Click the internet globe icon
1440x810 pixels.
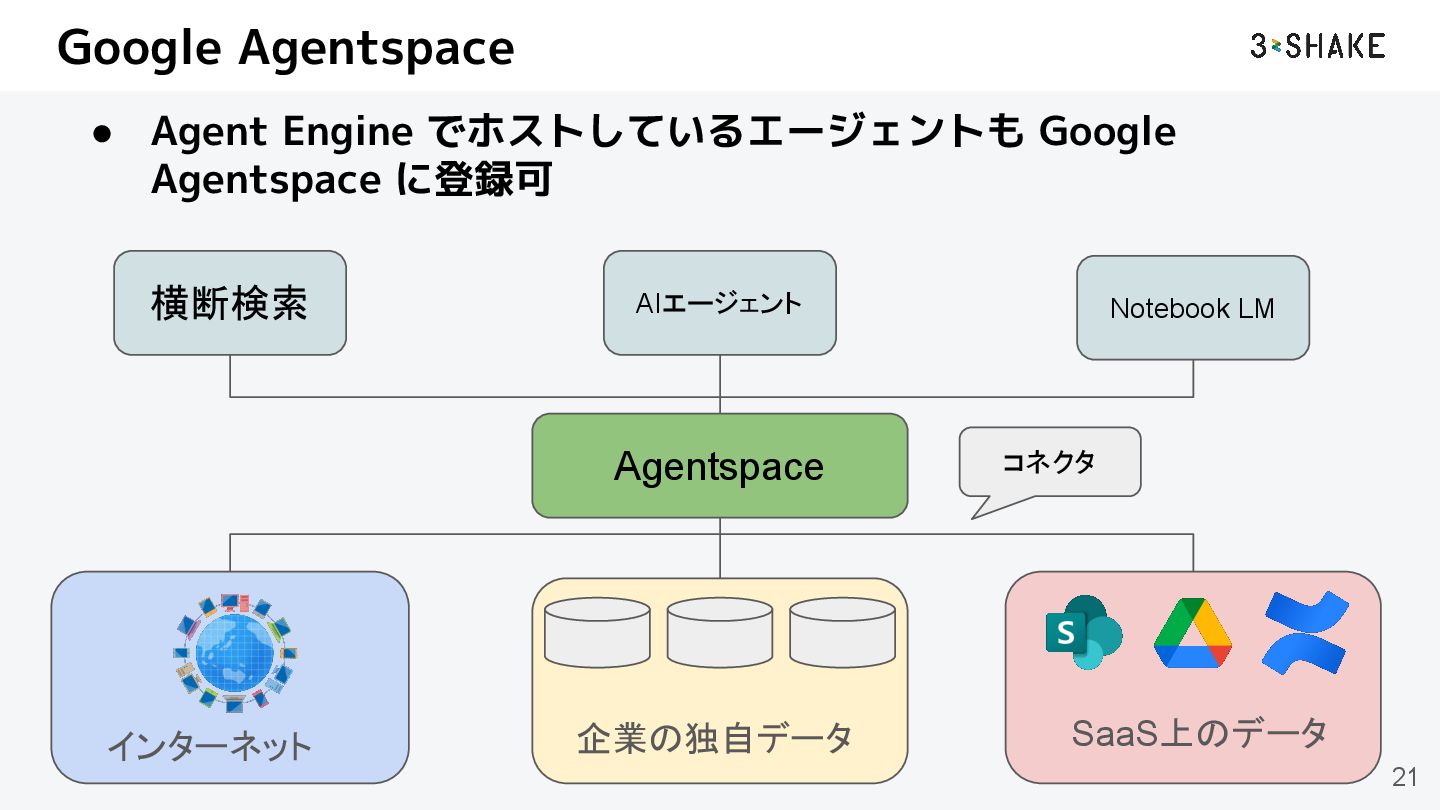click(235, 652)
